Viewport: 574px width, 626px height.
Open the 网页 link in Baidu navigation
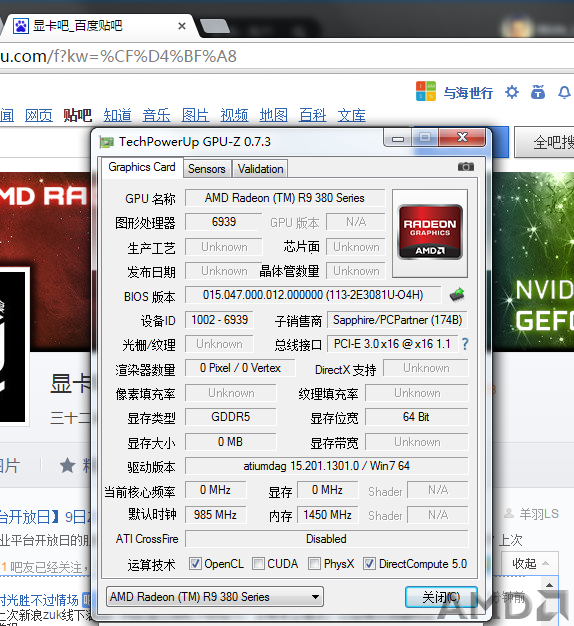[39, 115]
